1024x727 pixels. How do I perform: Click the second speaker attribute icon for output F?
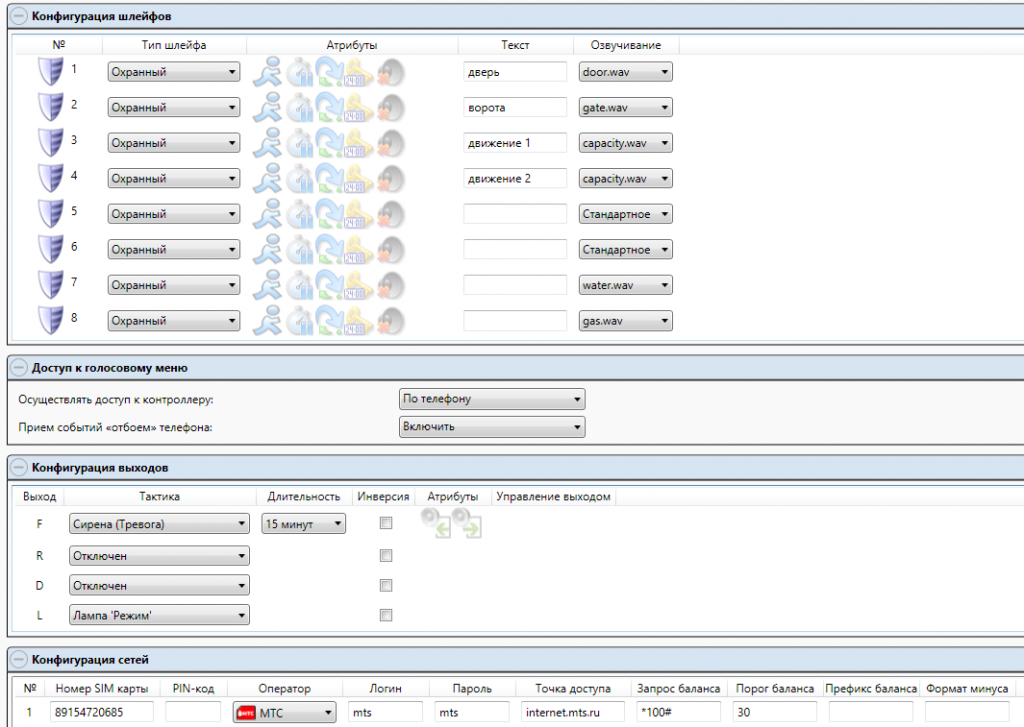(466, 523)
